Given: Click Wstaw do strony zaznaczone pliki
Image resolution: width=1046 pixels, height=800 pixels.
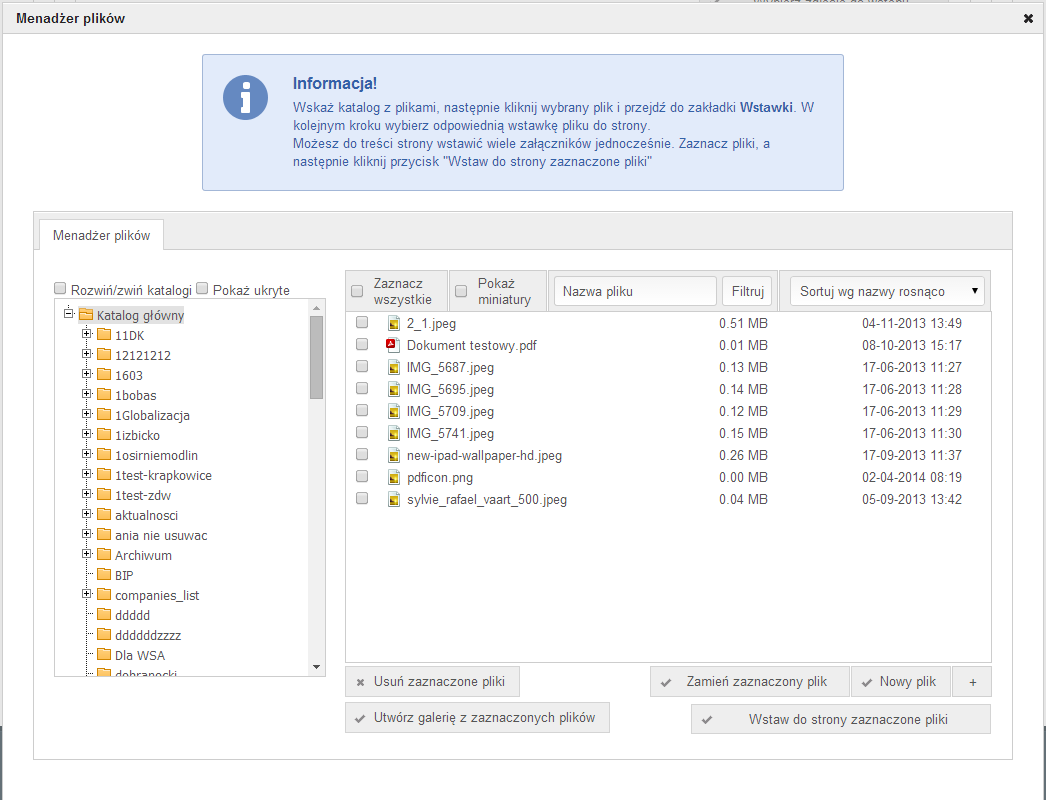Looking at the screenshot, I should (841, 719).
